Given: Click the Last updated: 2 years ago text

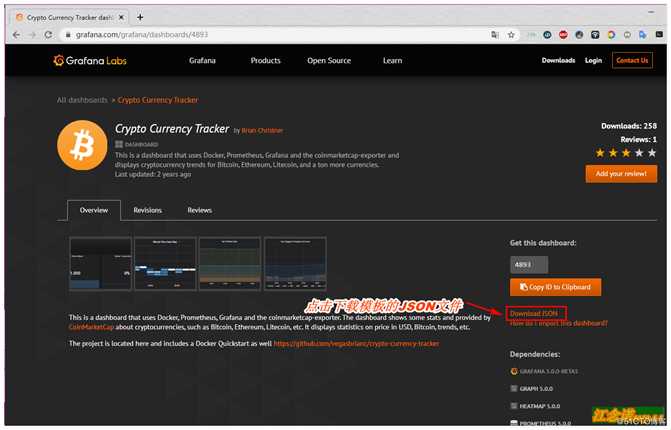Looking at the screenshot, I should tap(153, 175).
